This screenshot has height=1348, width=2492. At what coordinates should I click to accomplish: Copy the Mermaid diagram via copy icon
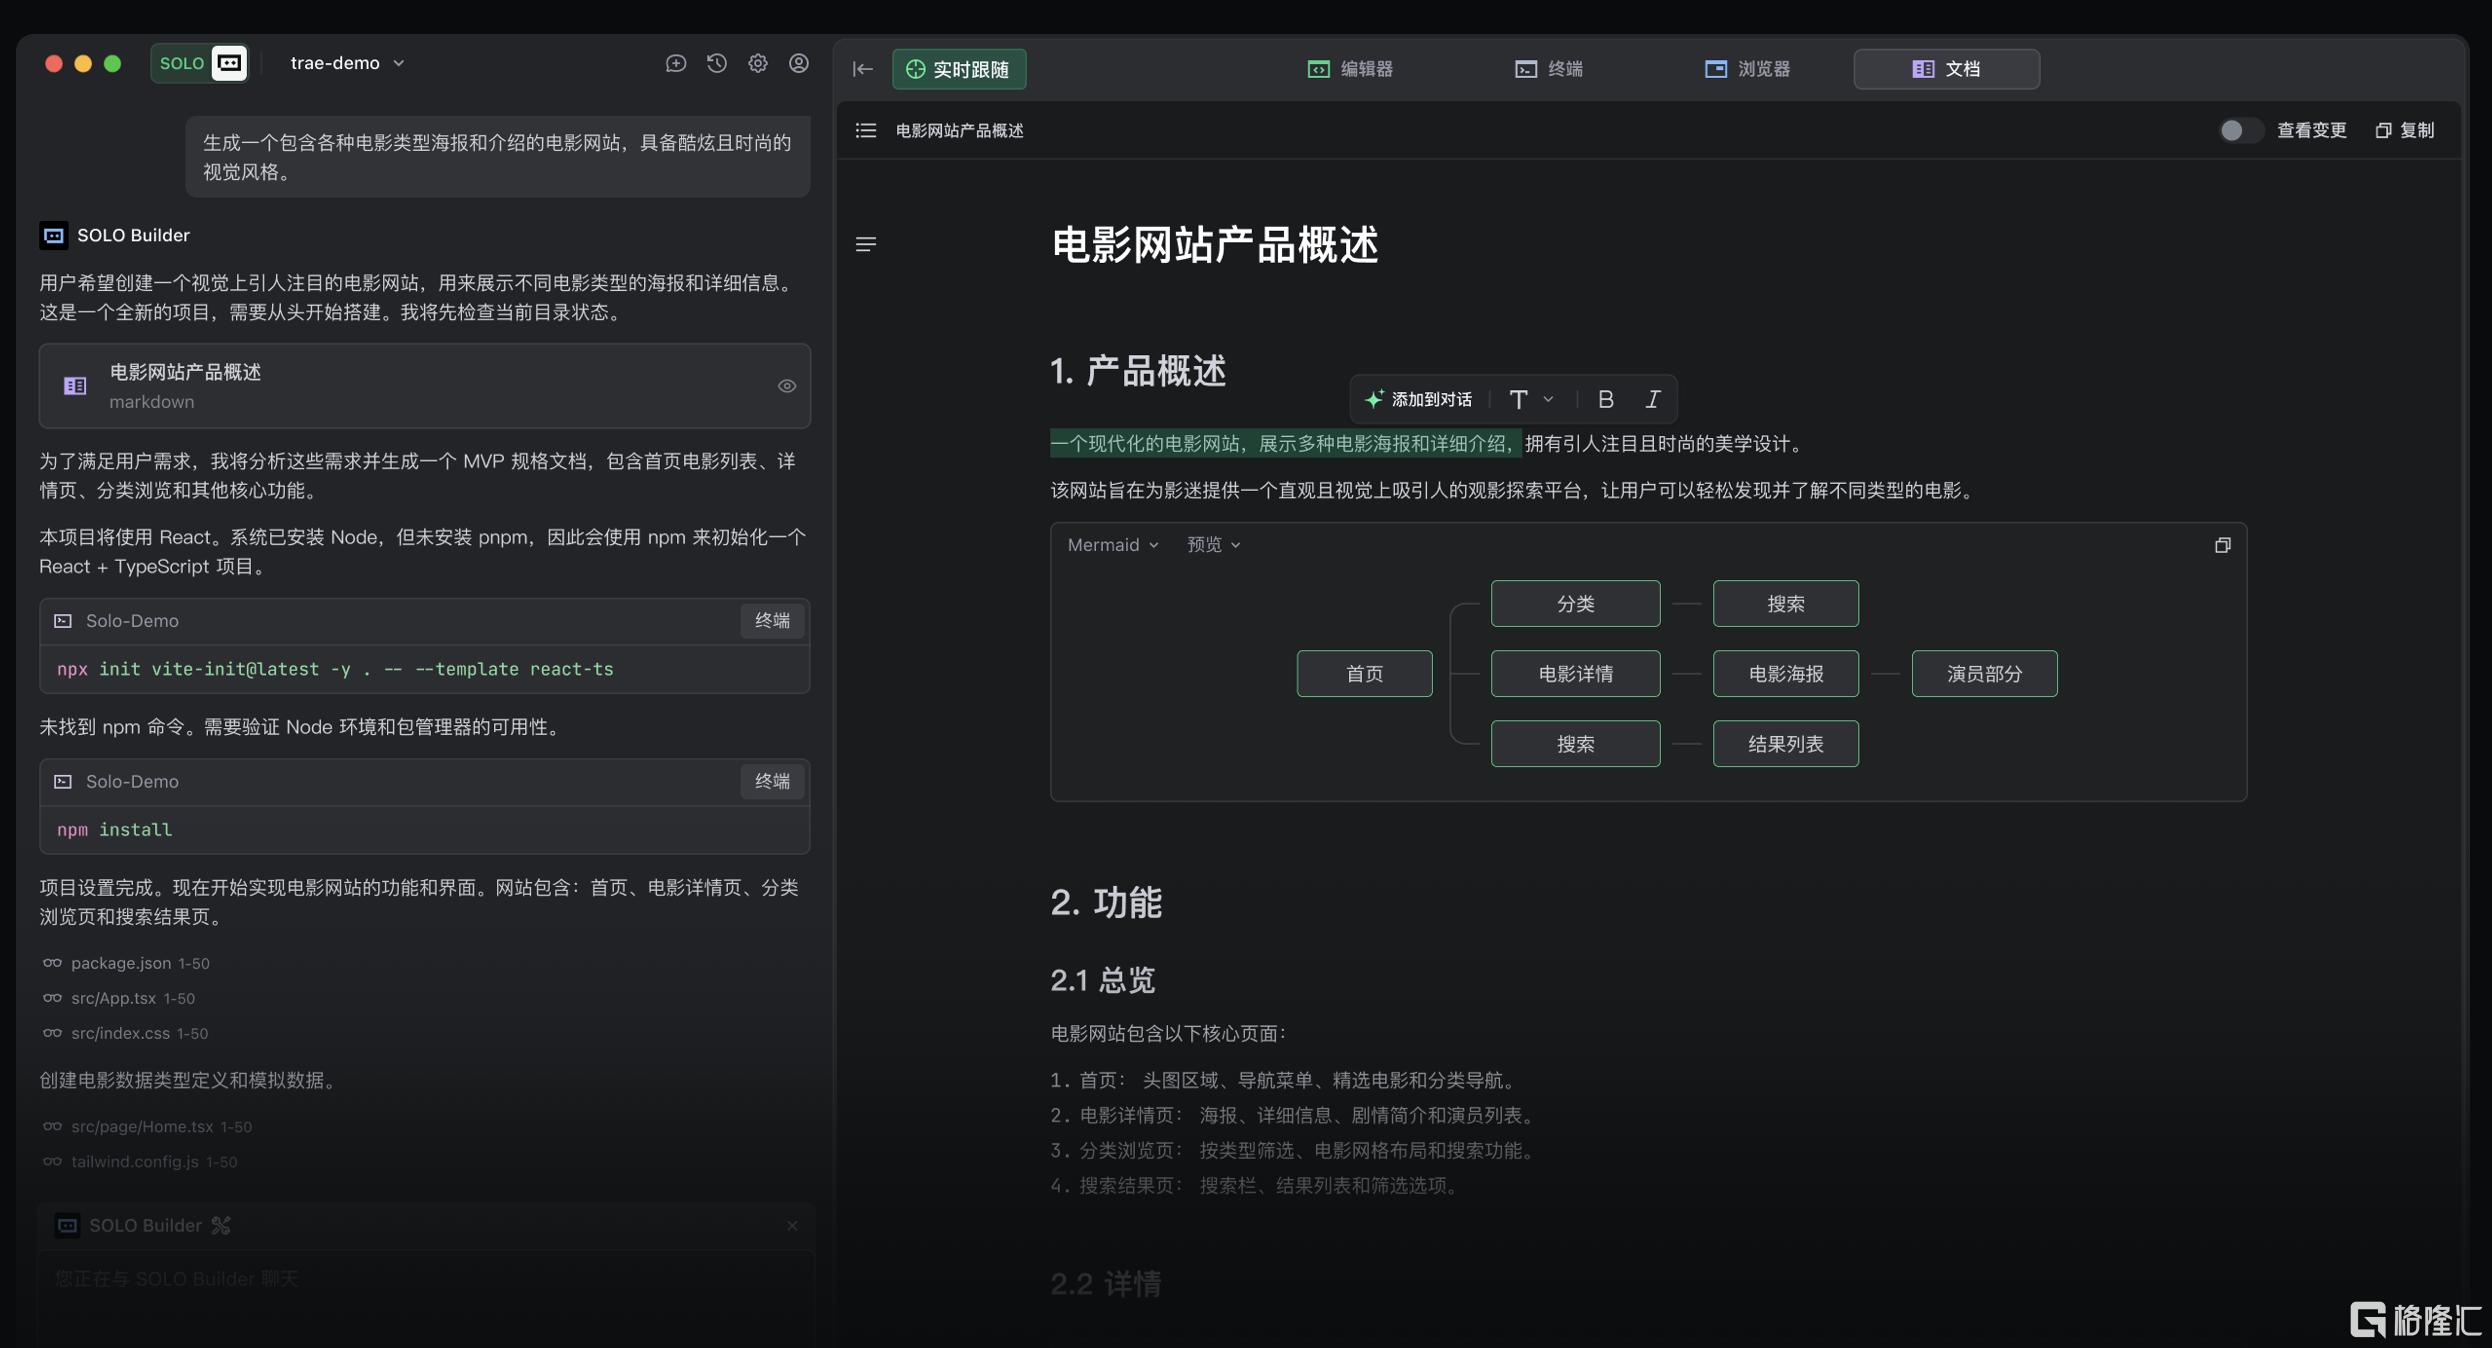(x=2222, y=545)
